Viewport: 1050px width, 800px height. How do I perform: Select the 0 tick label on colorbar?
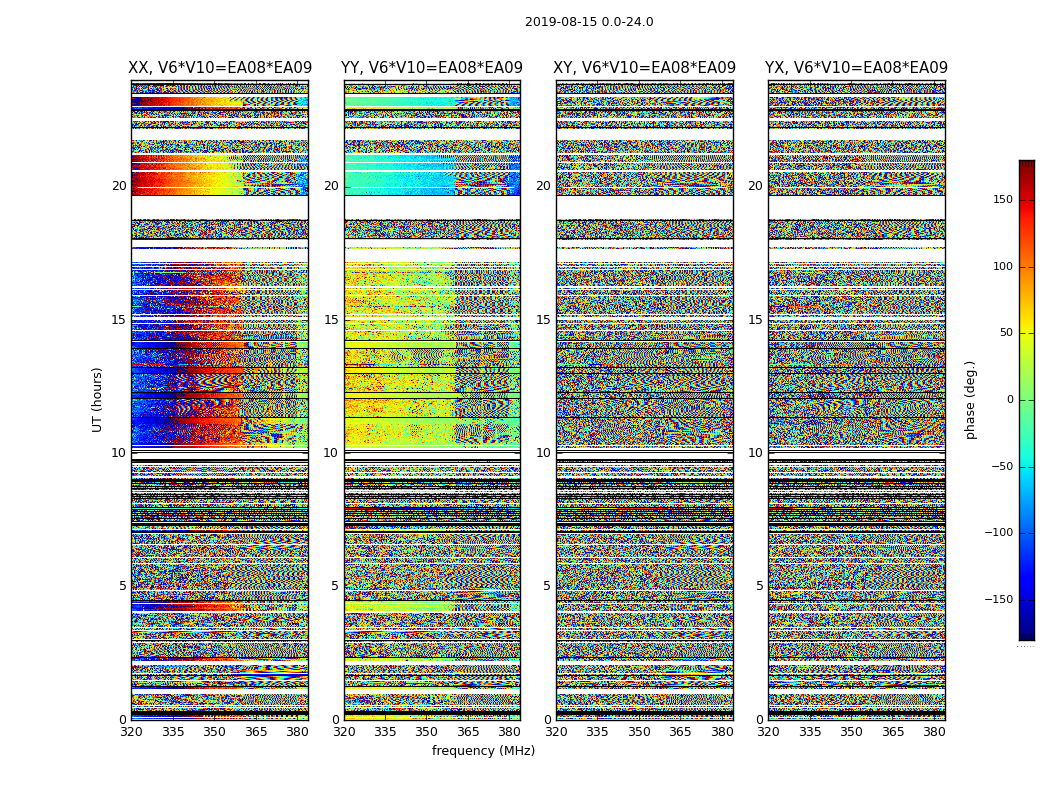point(1011,400)
